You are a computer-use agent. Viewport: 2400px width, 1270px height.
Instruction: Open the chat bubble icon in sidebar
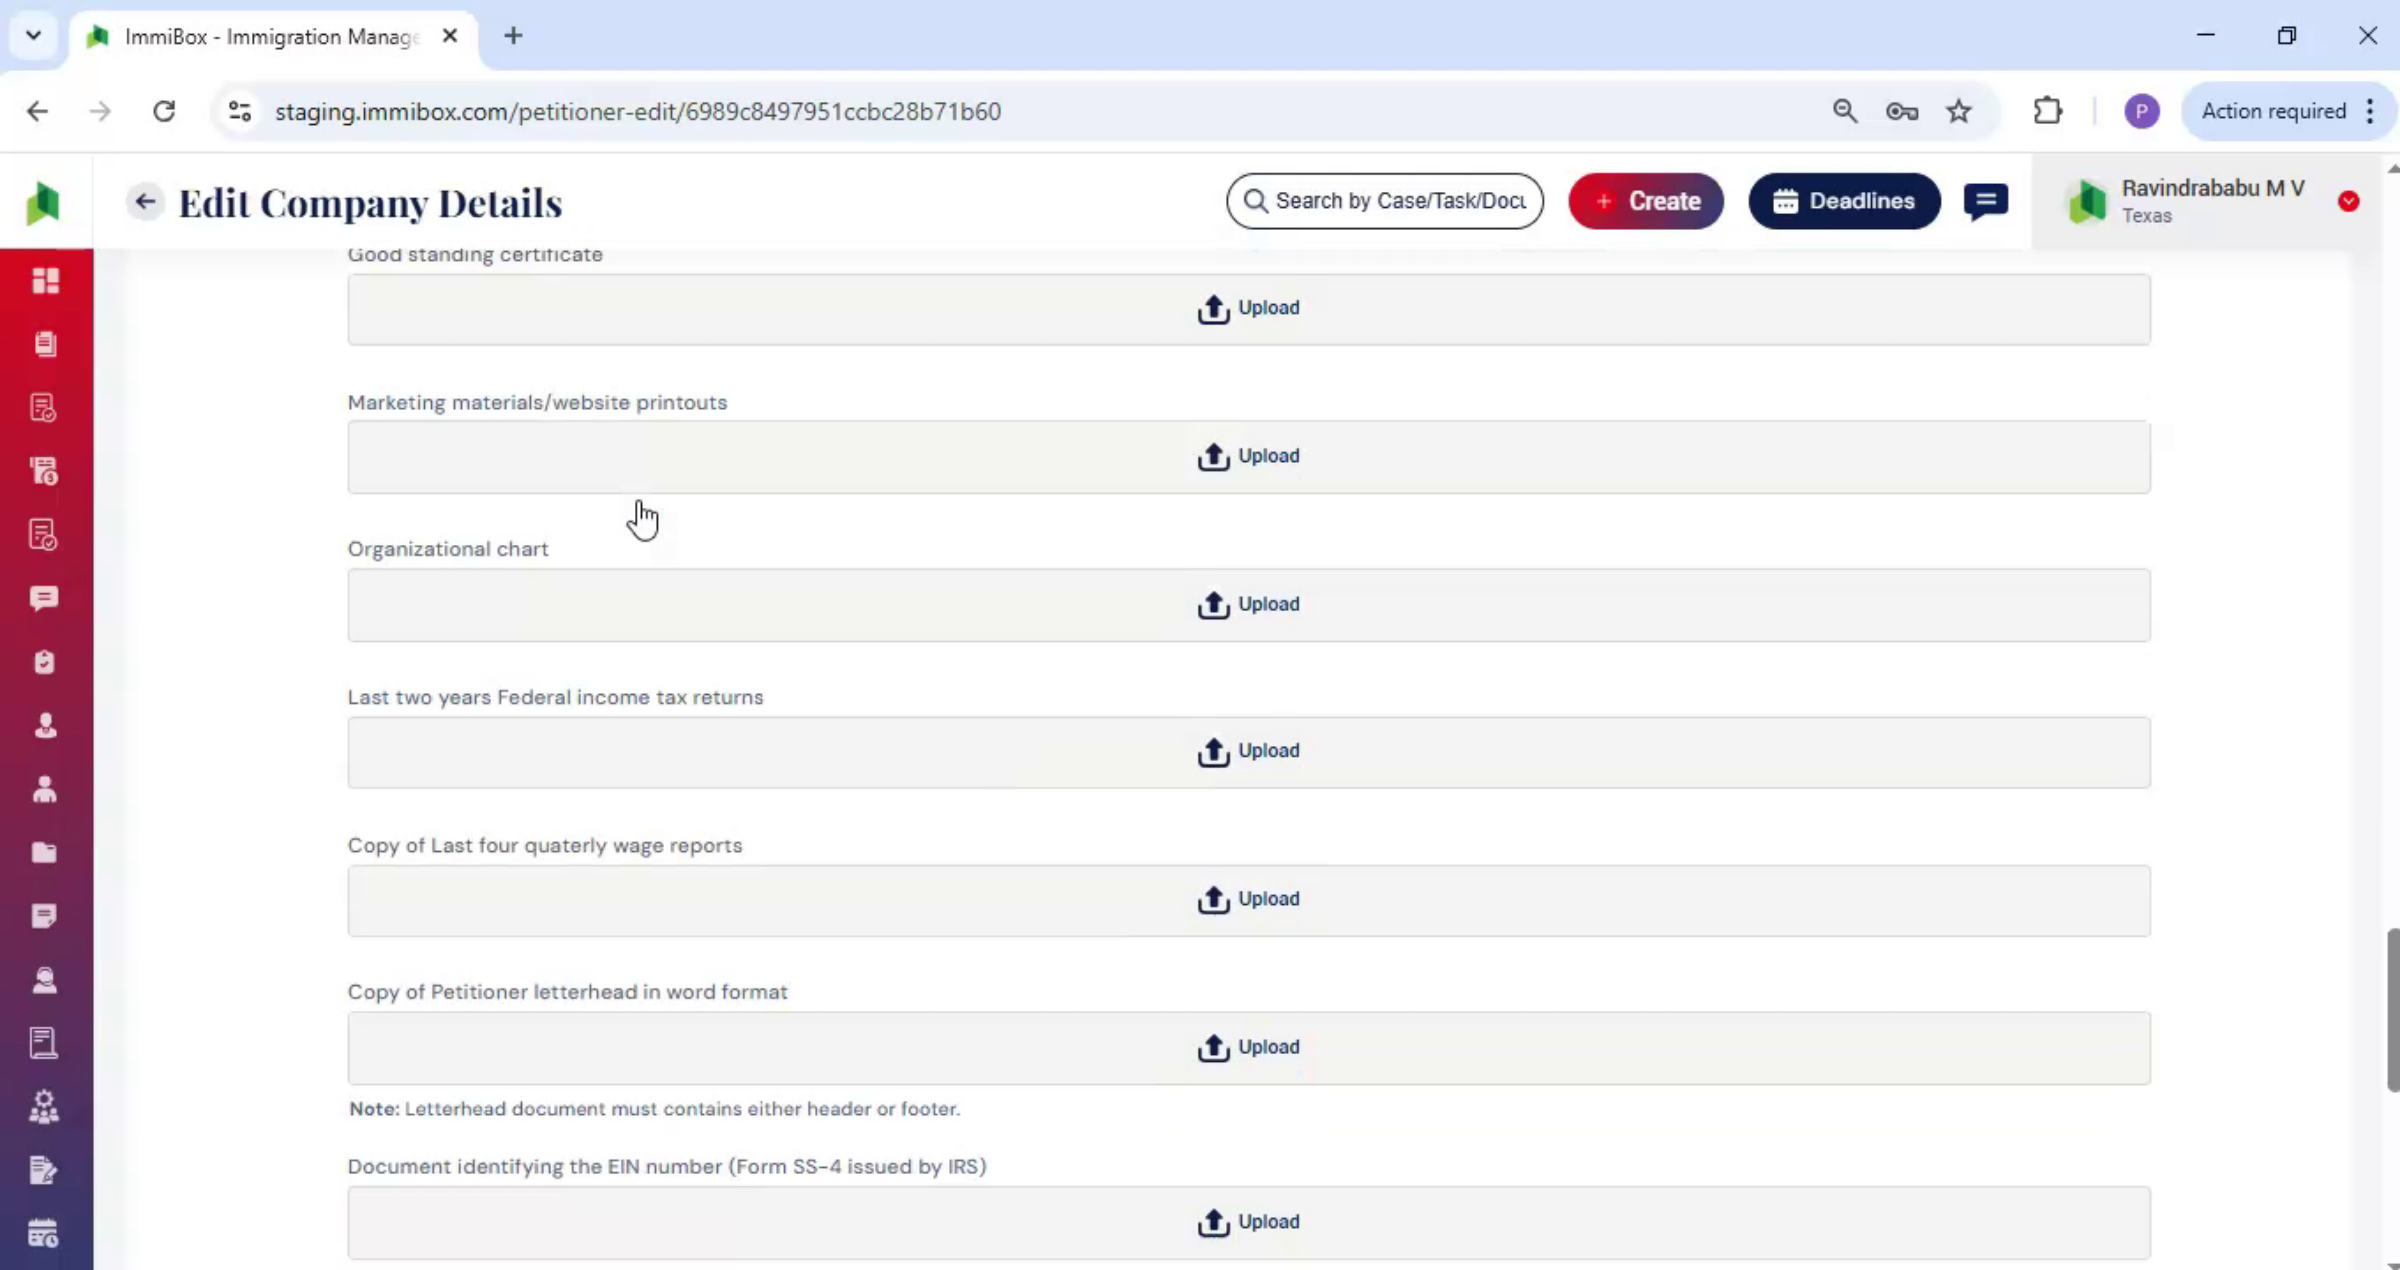(x=45, y=598)
